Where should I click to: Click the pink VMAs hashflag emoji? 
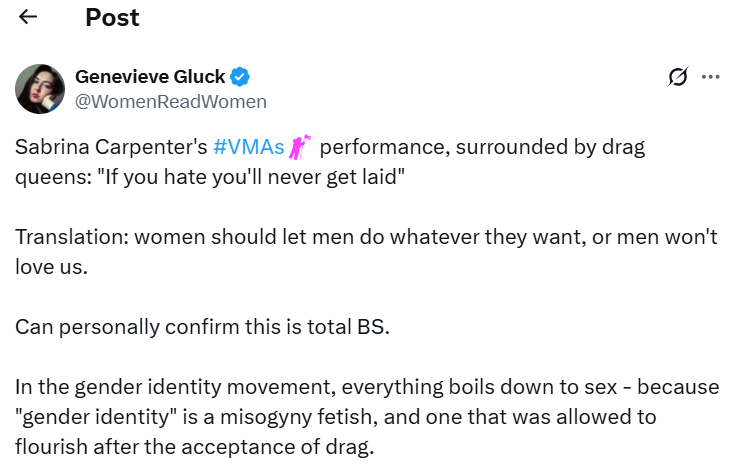click(299, 147)
